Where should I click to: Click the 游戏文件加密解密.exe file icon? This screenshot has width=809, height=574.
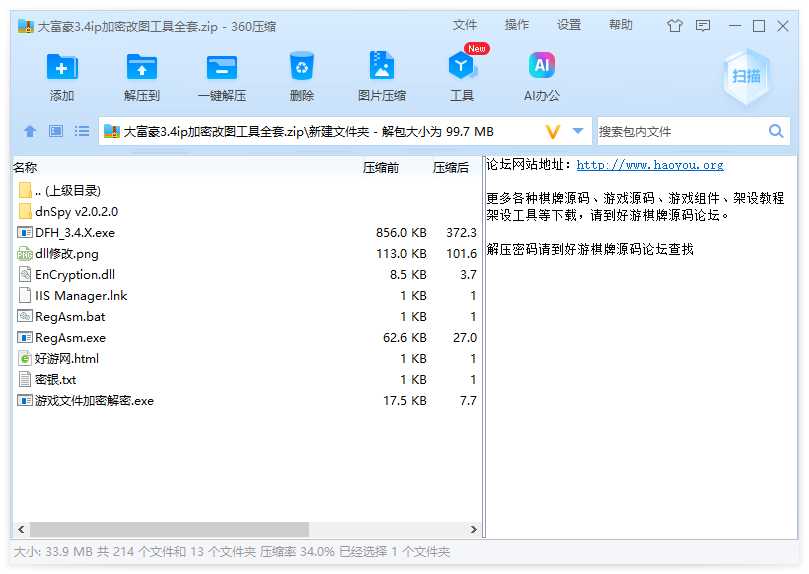click(x=25, y=400)
